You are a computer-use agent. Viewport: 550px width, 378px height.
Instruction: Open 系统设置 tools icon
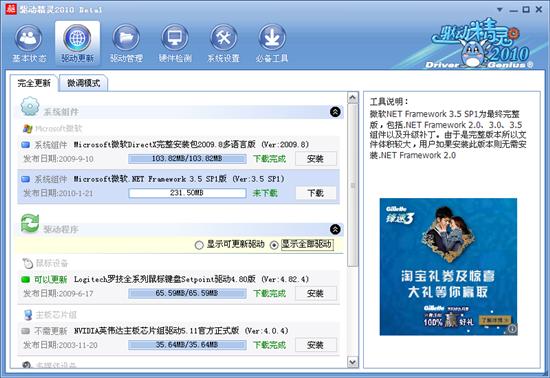223,38
